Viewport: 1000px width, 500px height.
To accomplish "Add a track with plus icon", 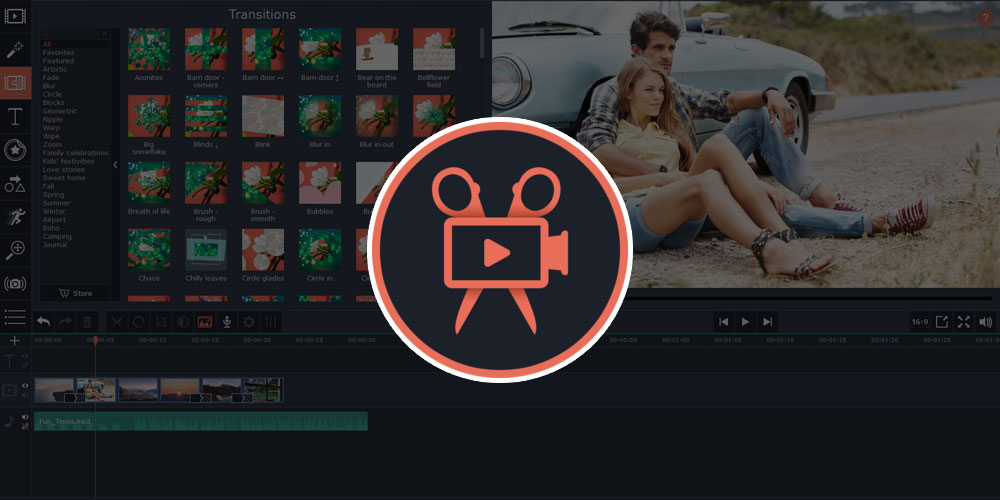I will pyautogui.click(x=15, y=341).
